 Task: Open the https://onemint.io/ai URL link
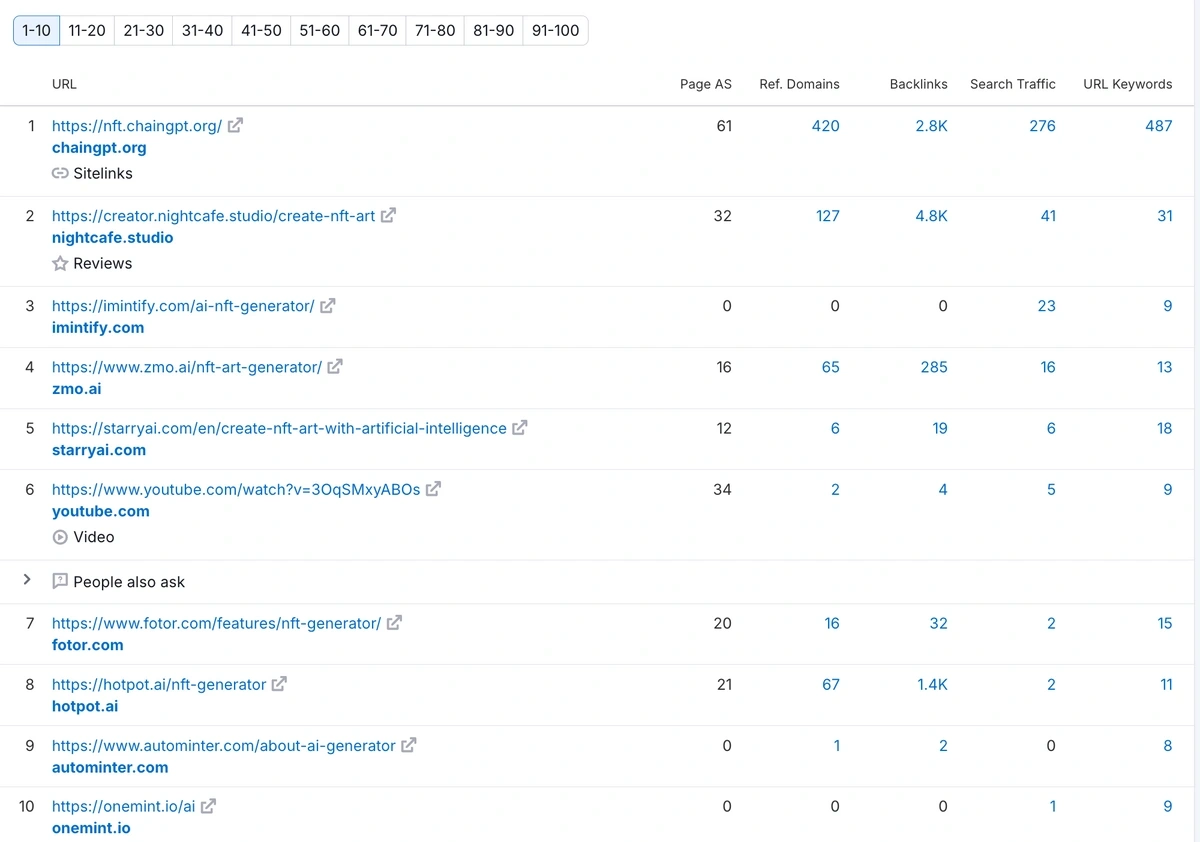coord(124,806)
